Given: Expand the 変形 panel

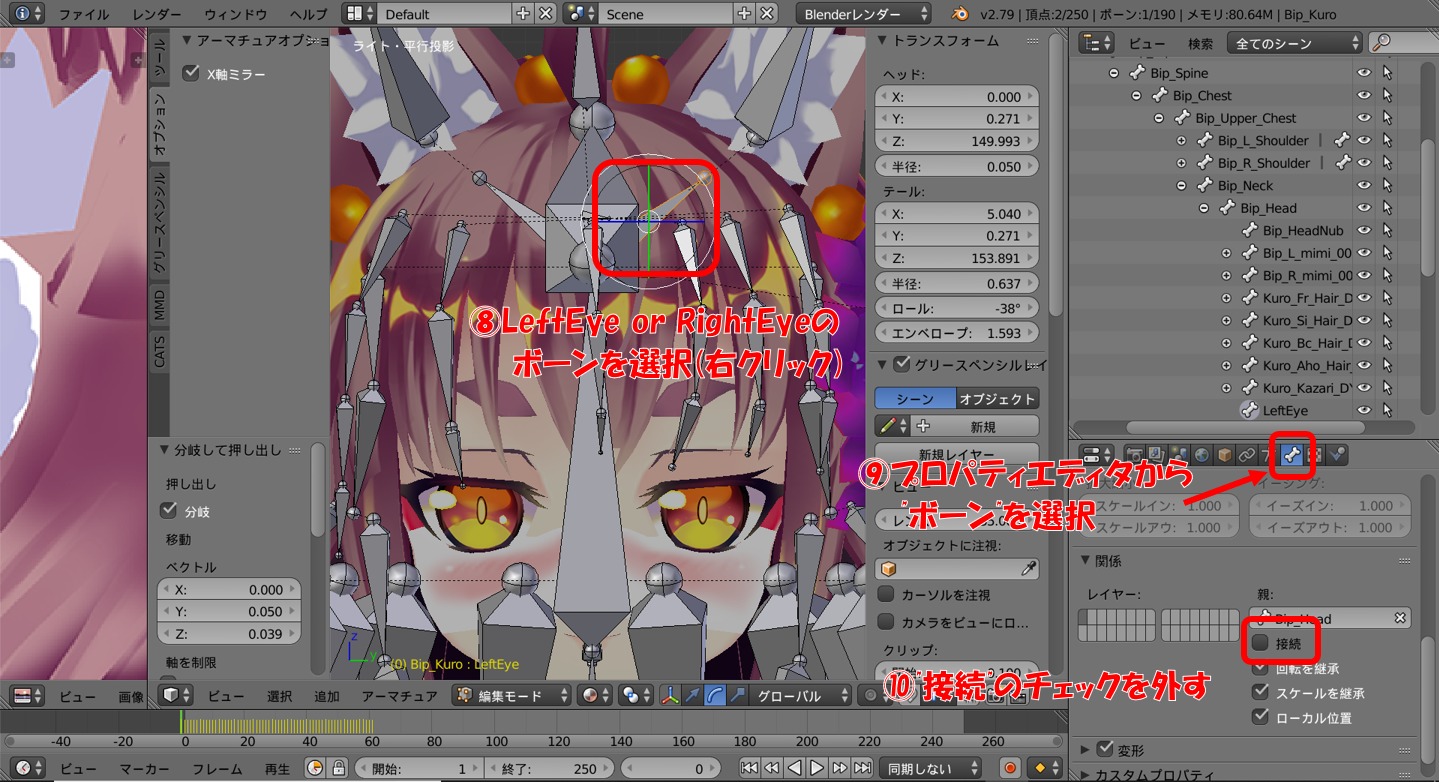Looking at the screenshot, I should click(x=1087, y=749).
